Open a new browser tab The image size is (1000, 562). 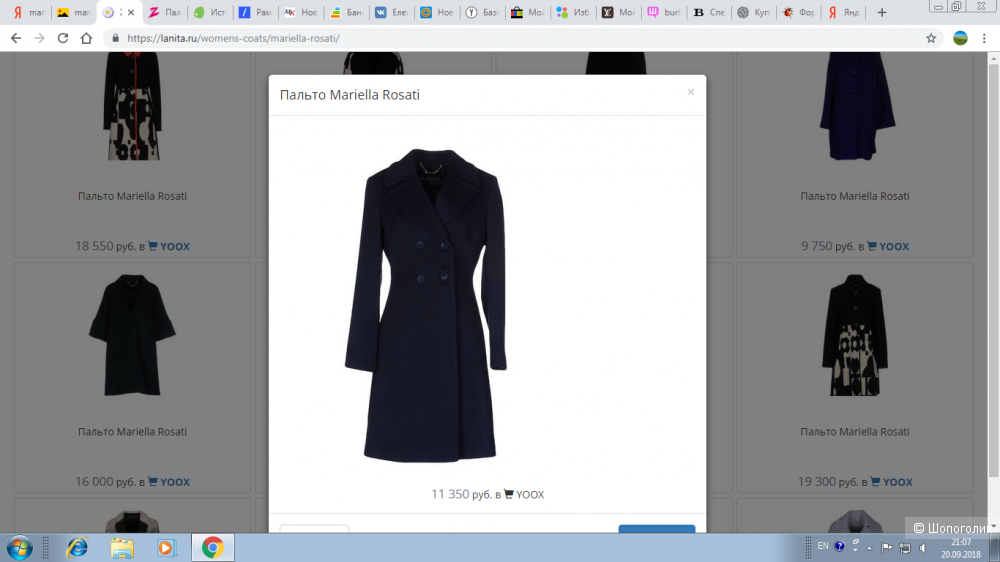881,12
